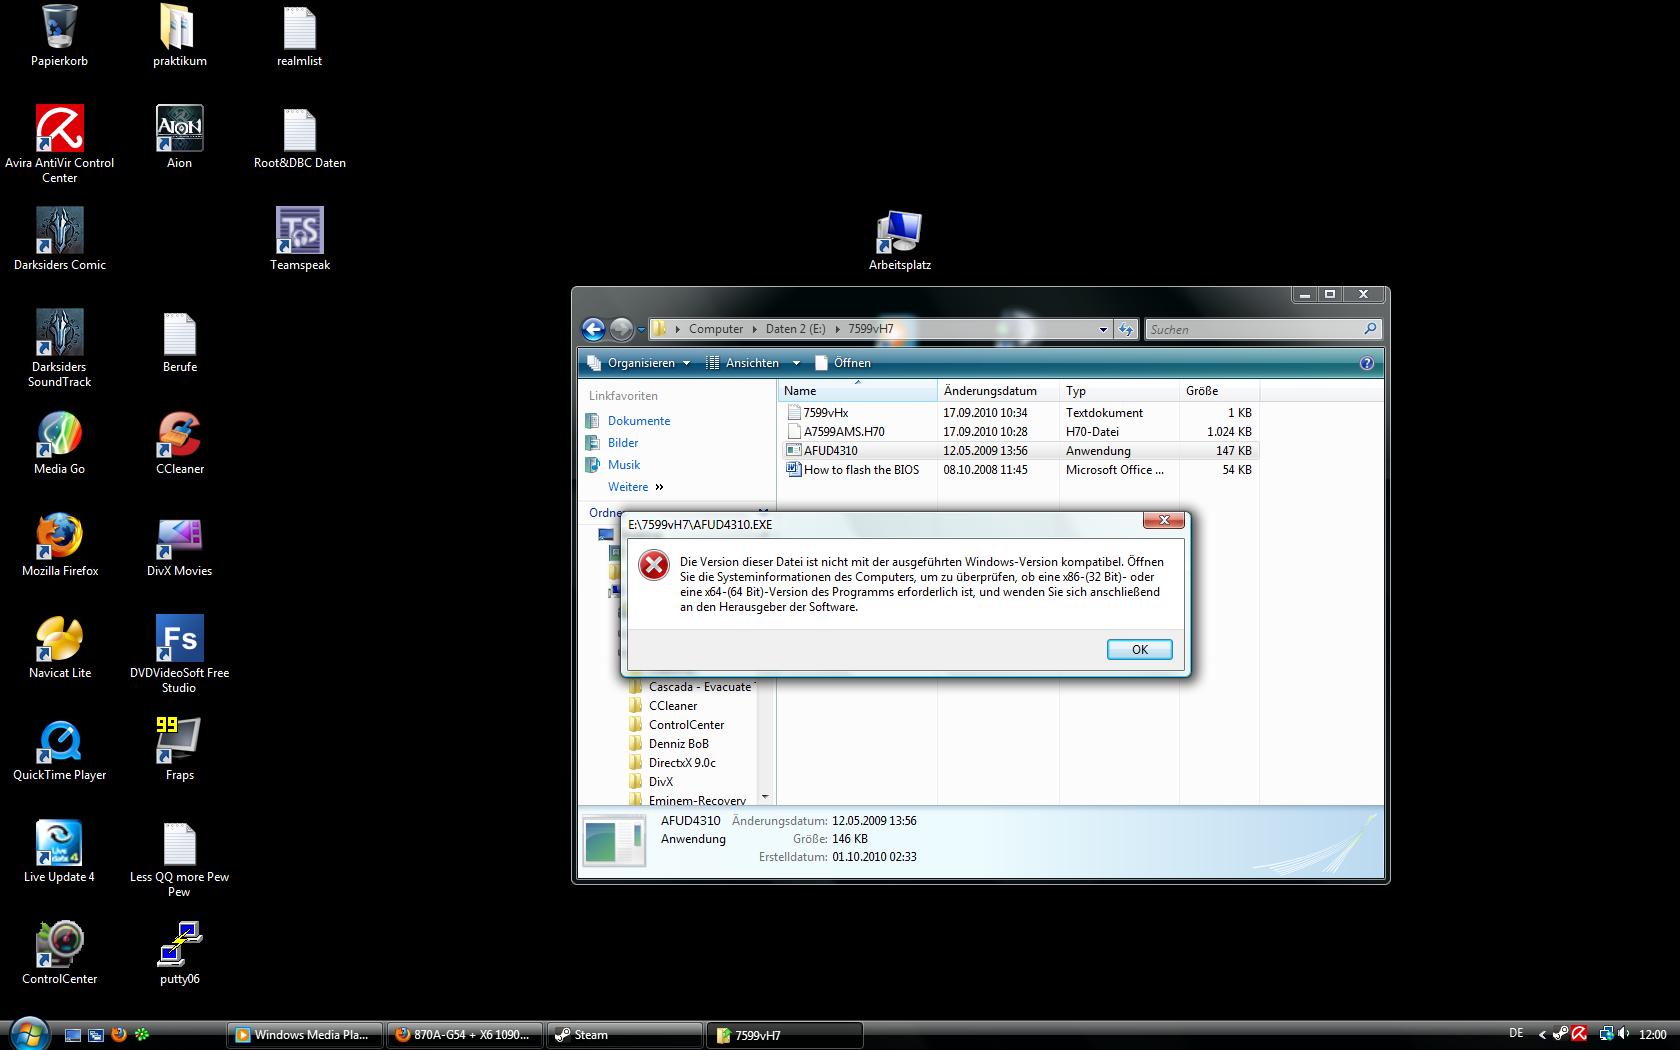Click Öffnen toolbar button
The width and height of the screenshot is (1680, 1050).
[x=843, y=363]
